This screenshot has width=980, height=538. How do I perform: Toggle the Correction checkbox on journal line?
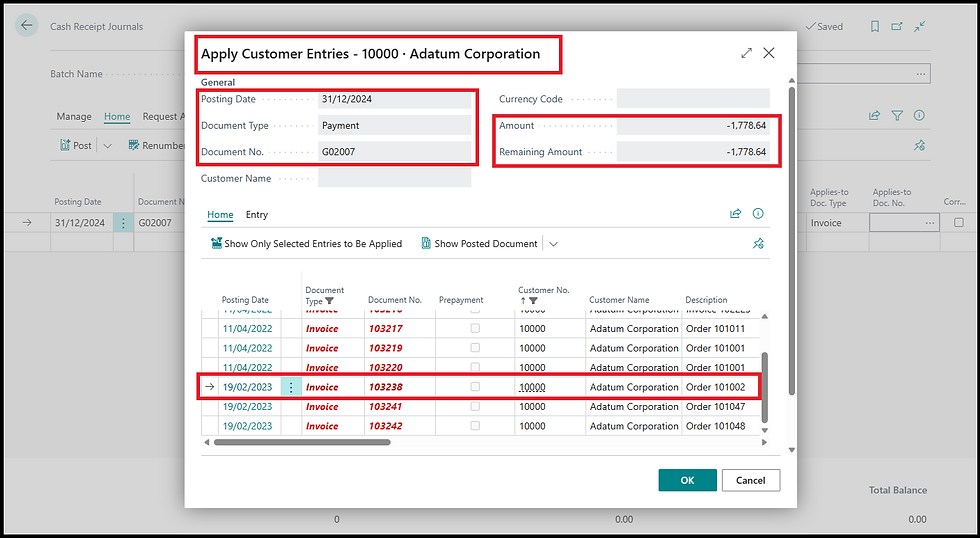coord(959,222)
